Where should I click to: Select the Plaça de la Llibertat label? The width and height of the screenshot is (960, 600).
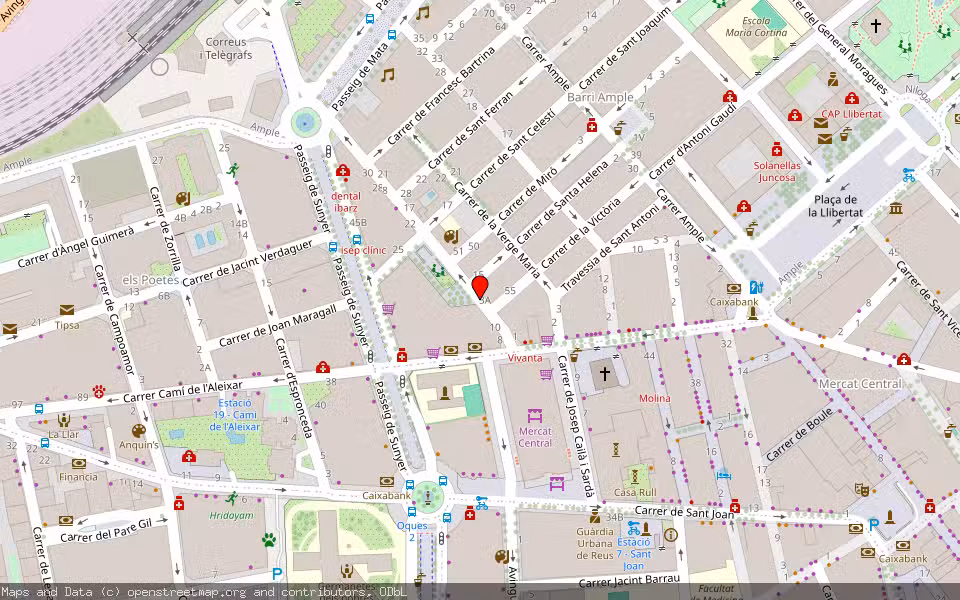click(836, 206)
